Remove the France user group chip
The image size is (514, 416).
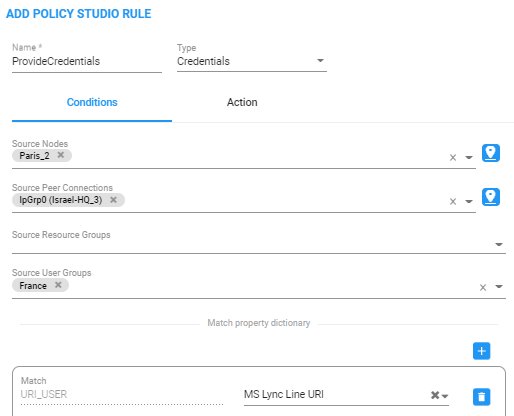pos(58,285)
